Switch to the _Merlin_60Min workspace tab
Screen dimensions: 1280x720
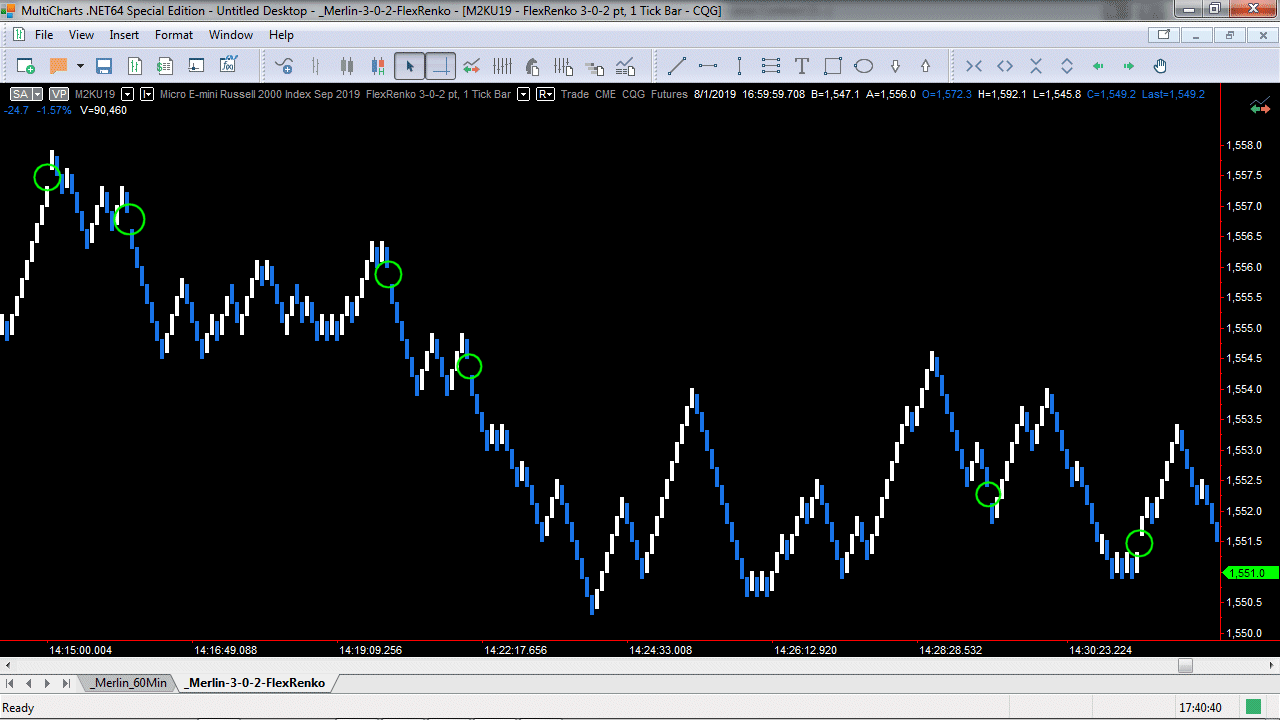[128, 683]
